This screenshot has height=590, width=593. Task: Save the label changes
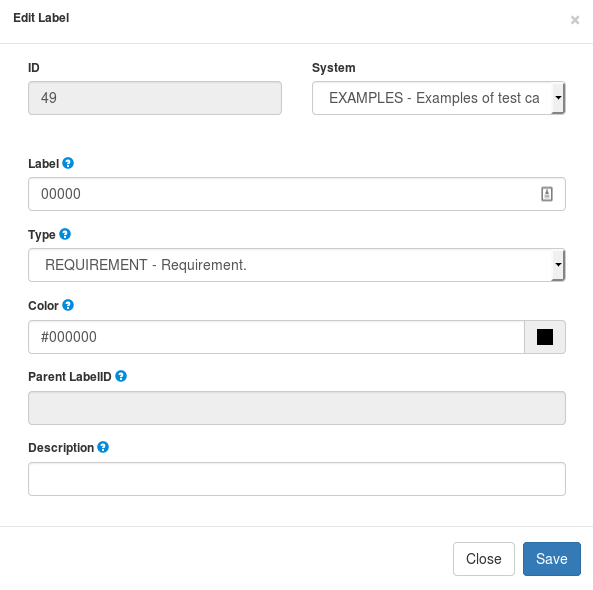click(x=552, y=559)
